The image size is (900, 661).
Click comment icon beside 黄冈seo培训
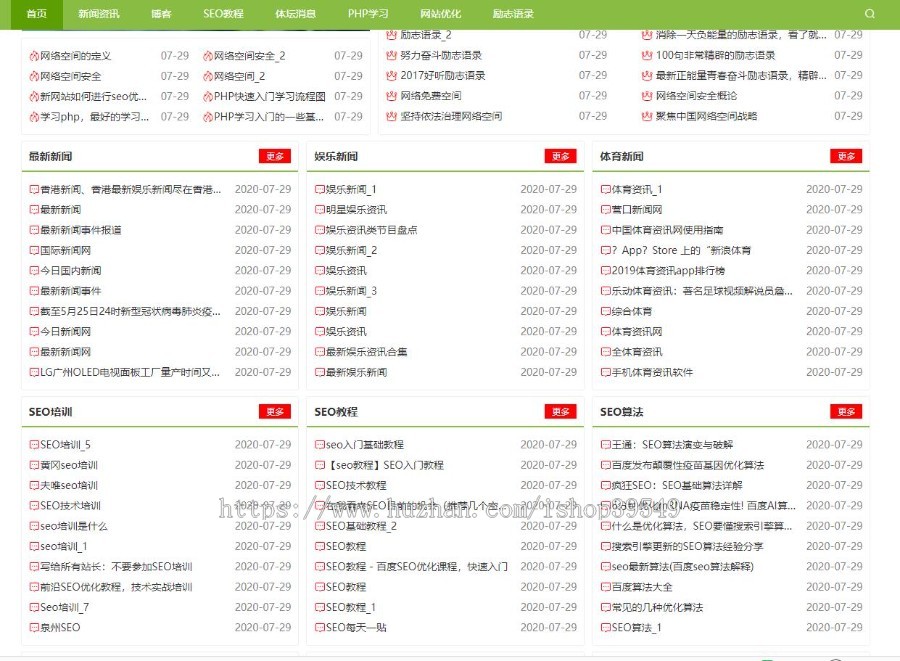(34, 465)
